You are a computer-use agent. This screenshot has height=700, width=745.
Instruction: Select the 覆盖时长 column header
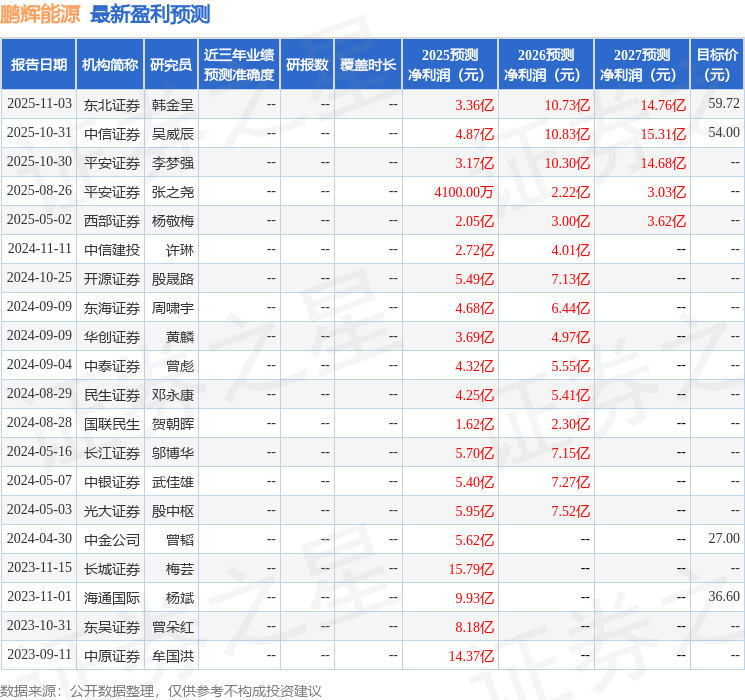[368, 65]
